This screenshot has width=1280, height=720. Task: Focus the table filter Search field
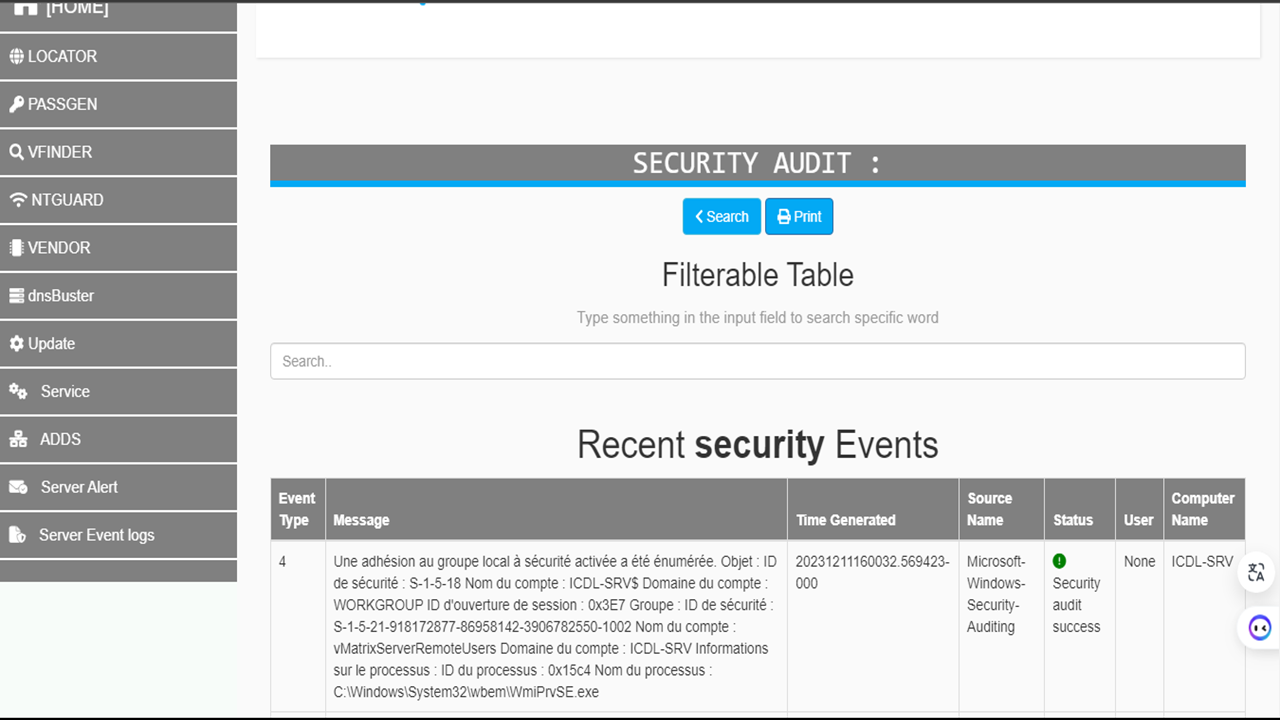click(x=757, y=361)
